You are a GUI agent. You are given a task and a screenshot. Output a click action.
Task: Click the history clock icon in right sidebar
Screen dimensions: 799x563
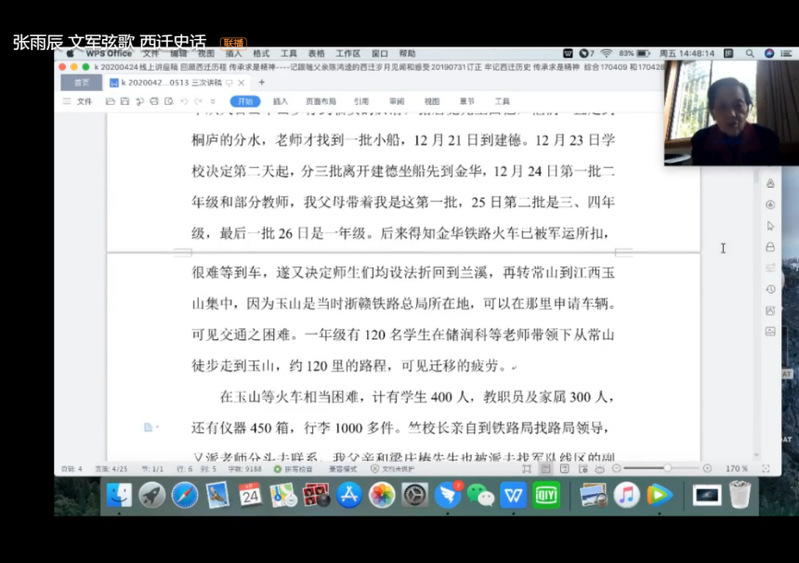point(770,289)
